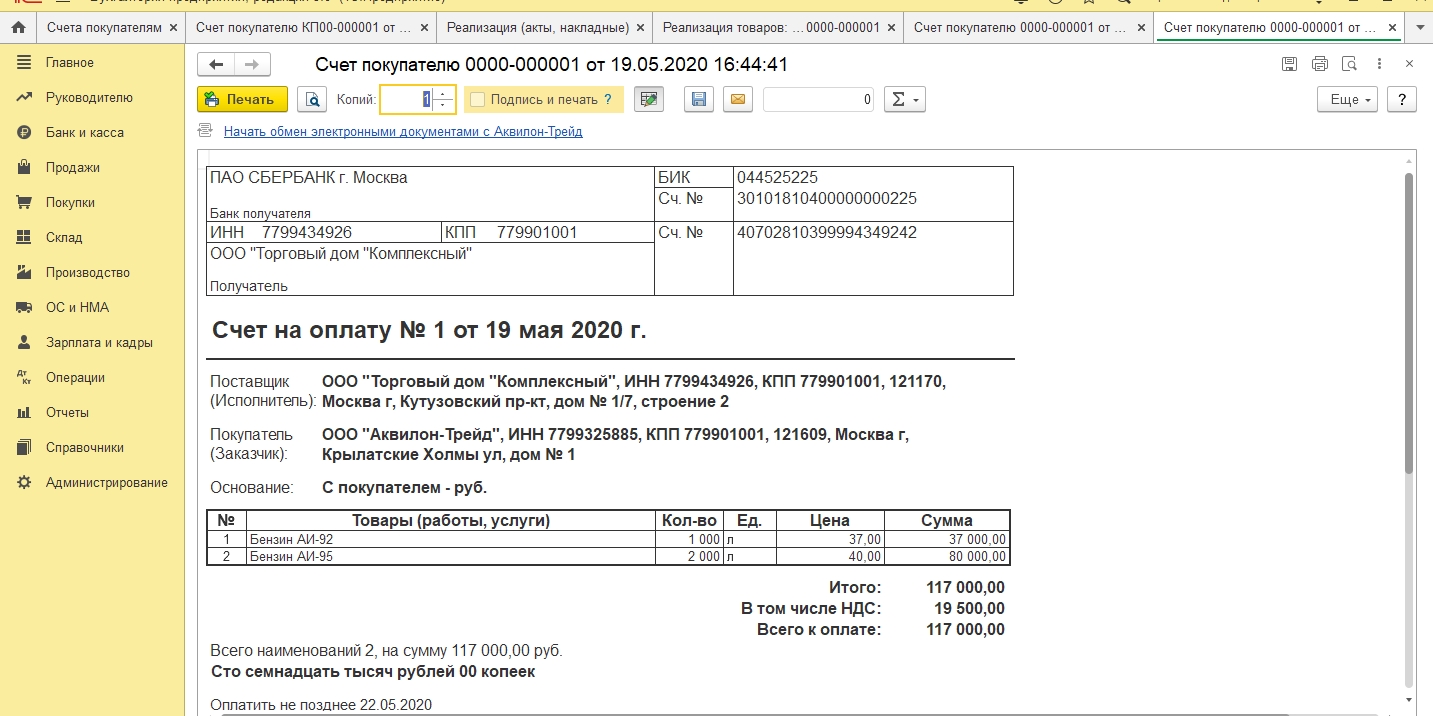This screenshot has height=716, width=1433.
Task: Navigate back with the left arrow
Action: tap(216, 65)
